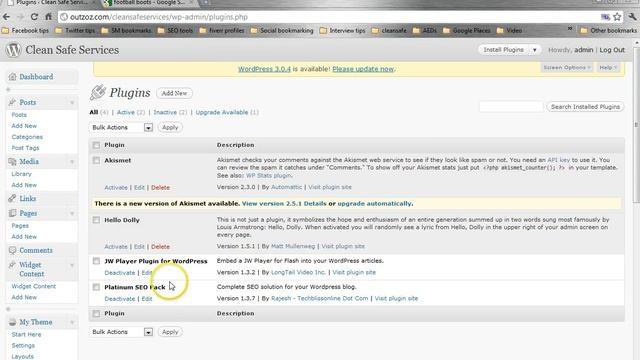
Task: Expand the Screen Options panel
Action: (567, 68)
